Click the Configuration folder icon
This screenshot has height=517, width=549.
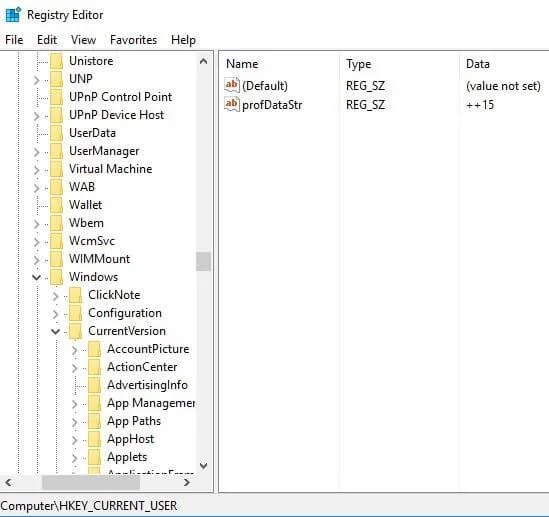point(75,313)
